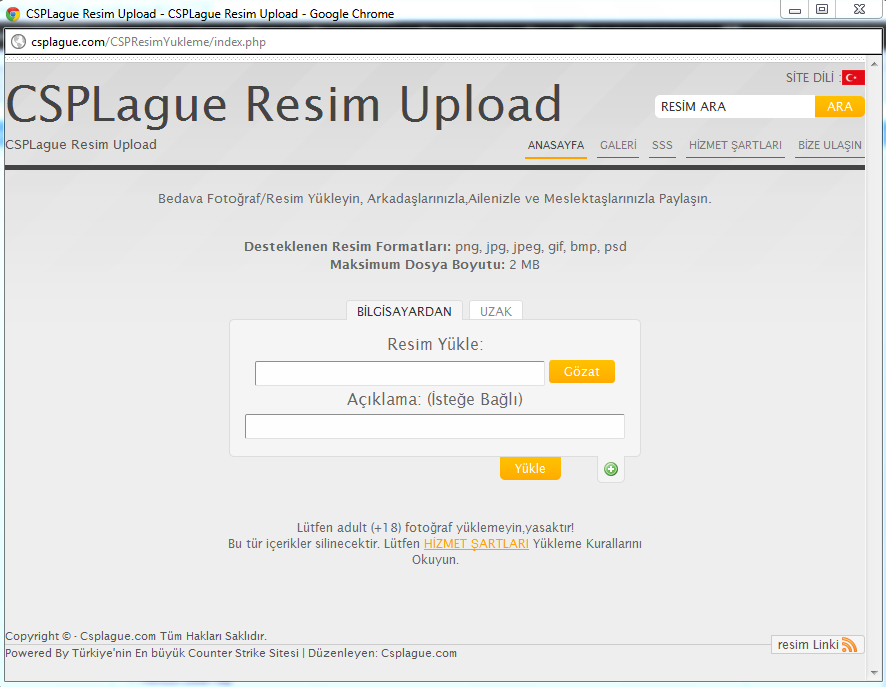Click the Copyright Csplague.com footer text
Screen dimensions: 886x687
[136, 636]
